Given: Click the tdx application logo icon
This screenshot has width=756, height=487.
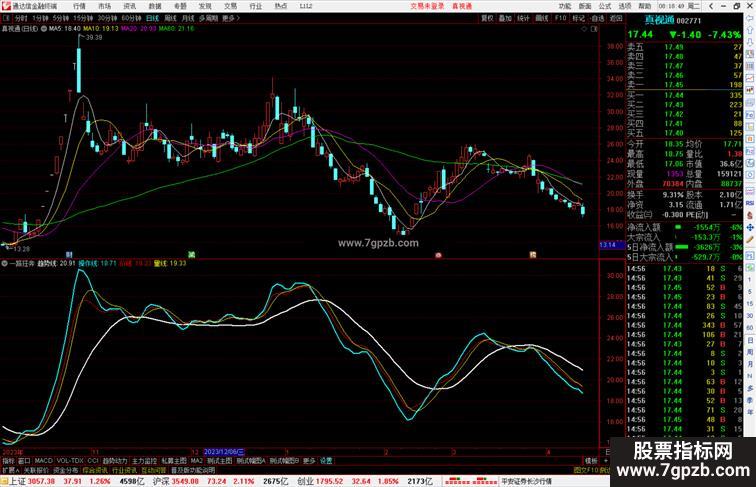Looking at the screenshot, I should (6, 6).
